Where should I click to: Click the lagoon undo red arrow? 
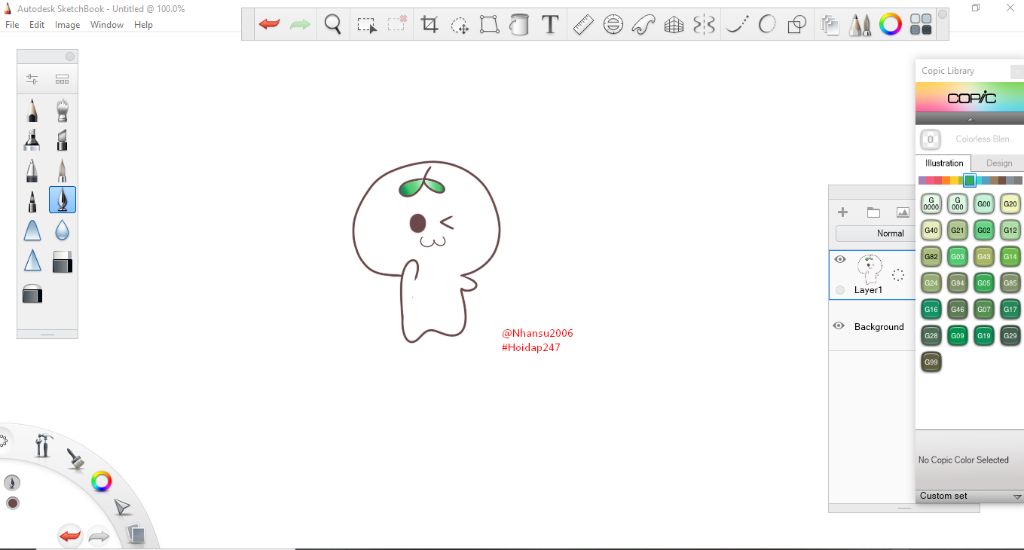coord(70,536)
